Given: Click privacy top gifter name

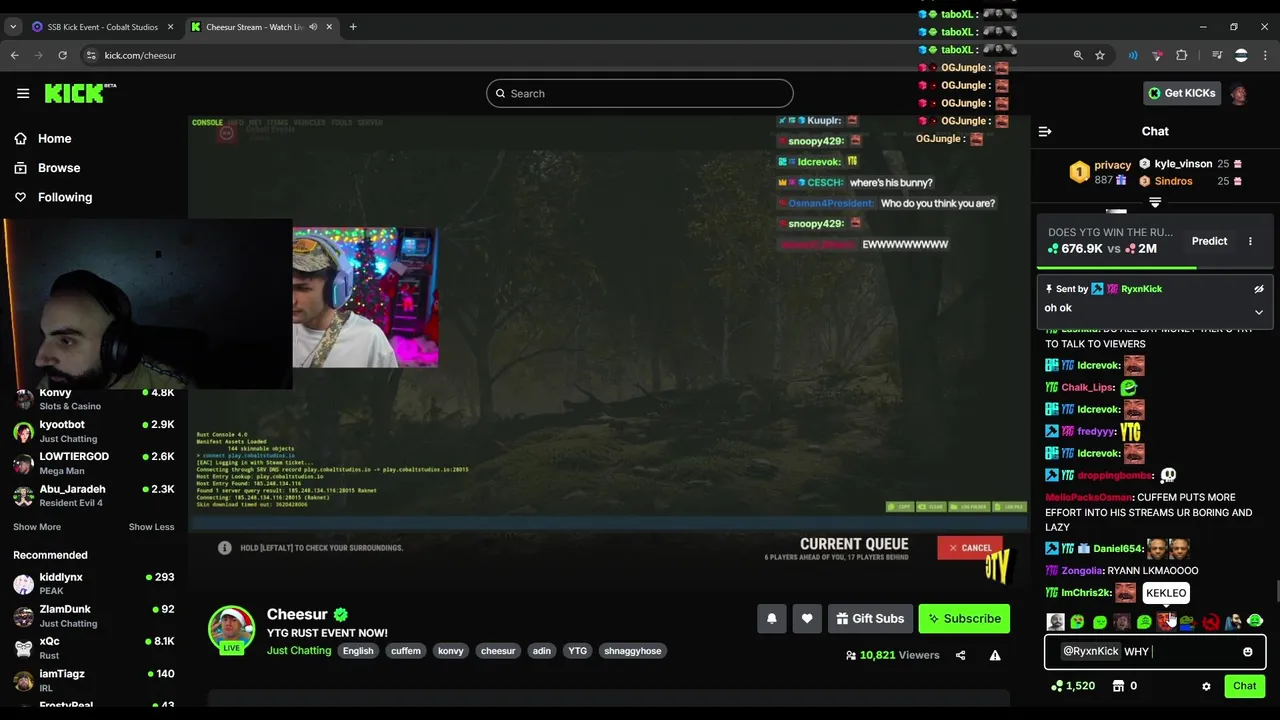Looking at the screenshot, I should tap(1112, 165).
